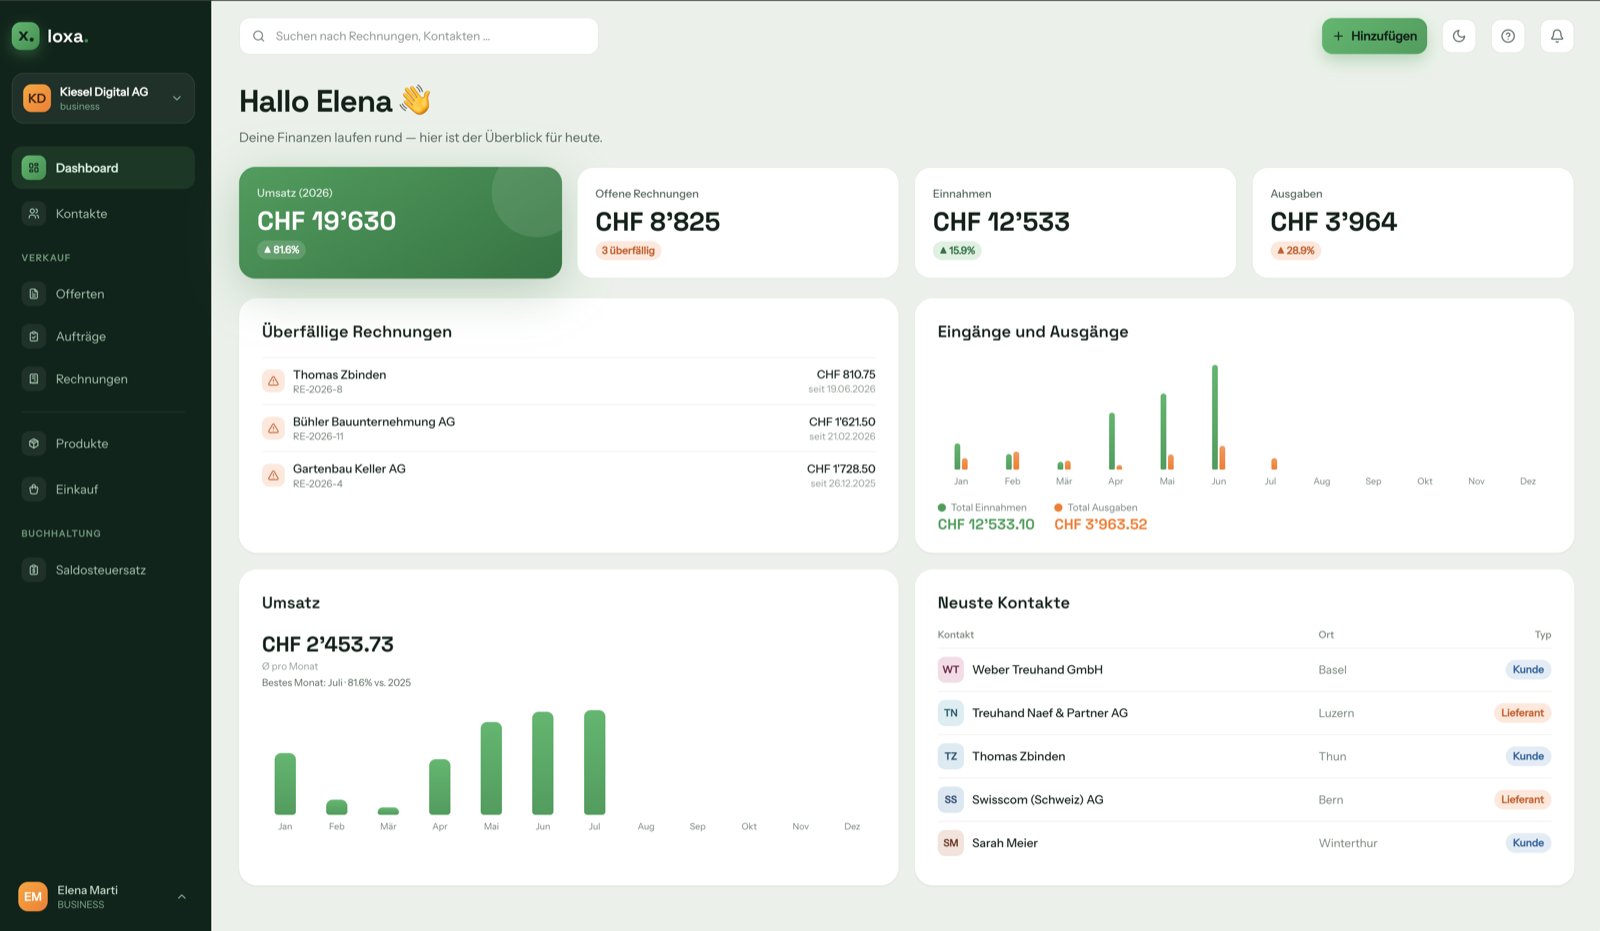The height and width of the screenshot is (931, 1600).
Task: Click the Aufträge clipboard icon
Action: tap(34, 337)
